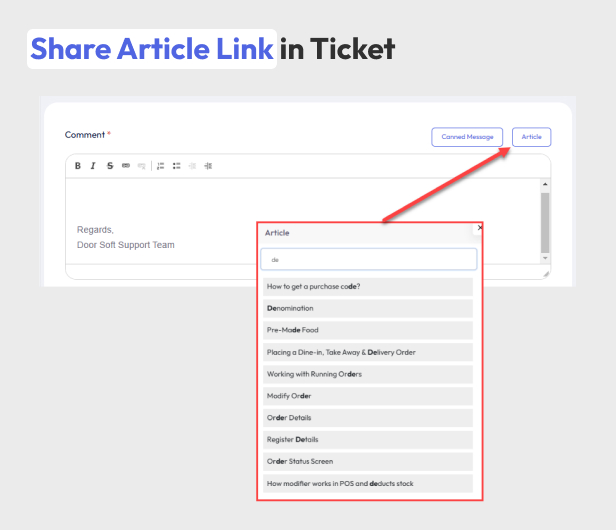Toggle bold formatting in comment editor
Screen dimensions: 616x530
[x=78, y=166]
